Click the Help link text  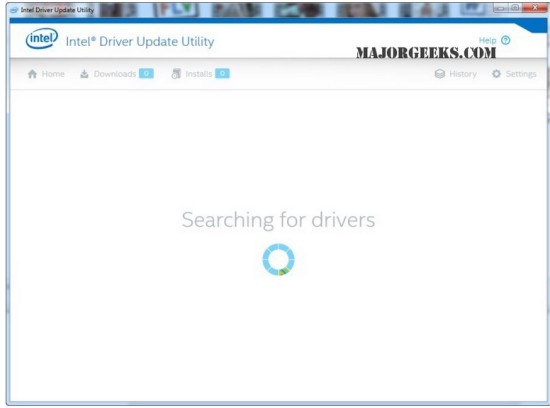point(487,40)
